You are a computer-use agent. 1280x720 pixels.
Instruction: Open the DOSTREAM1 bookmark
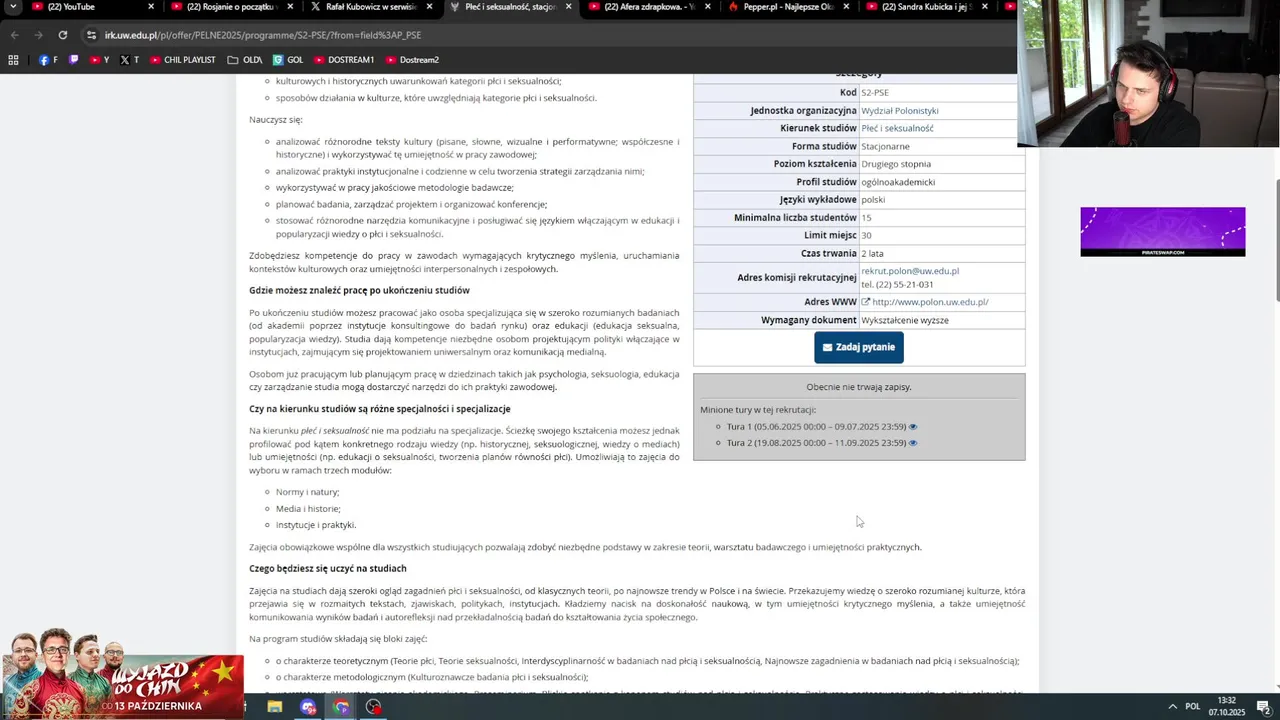tap(344, 60)
